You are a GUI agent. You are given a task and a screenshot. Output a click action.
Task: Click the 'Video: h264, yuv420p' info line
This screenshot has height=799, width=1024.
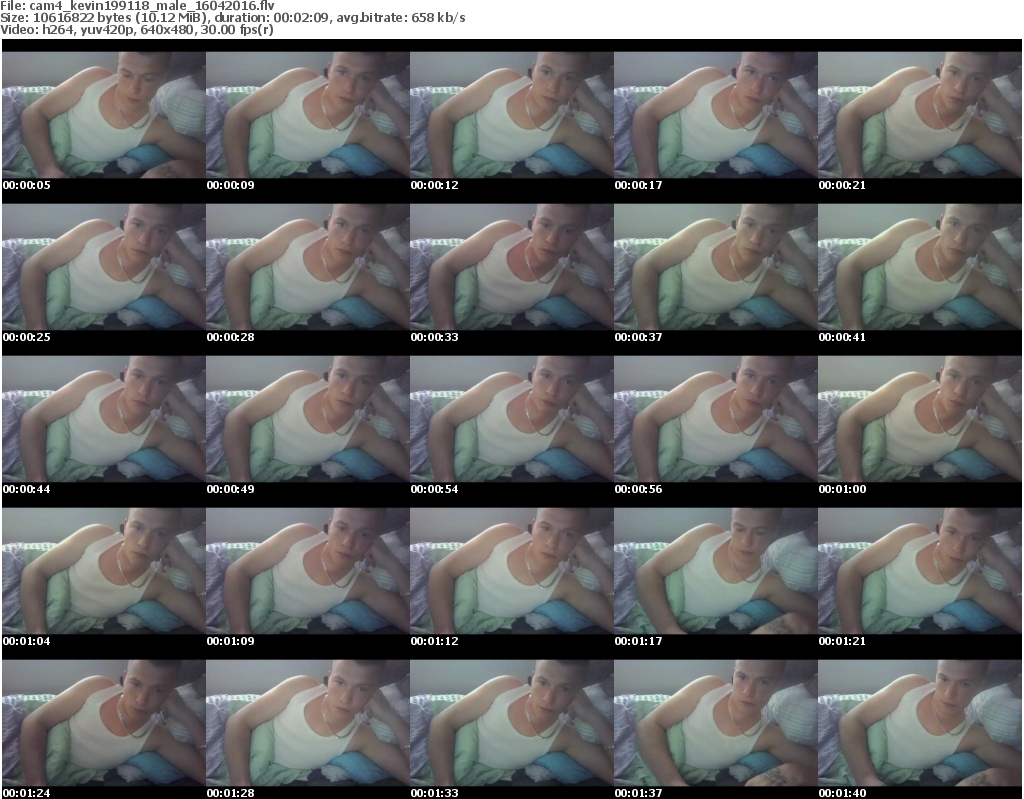(136, 30)
